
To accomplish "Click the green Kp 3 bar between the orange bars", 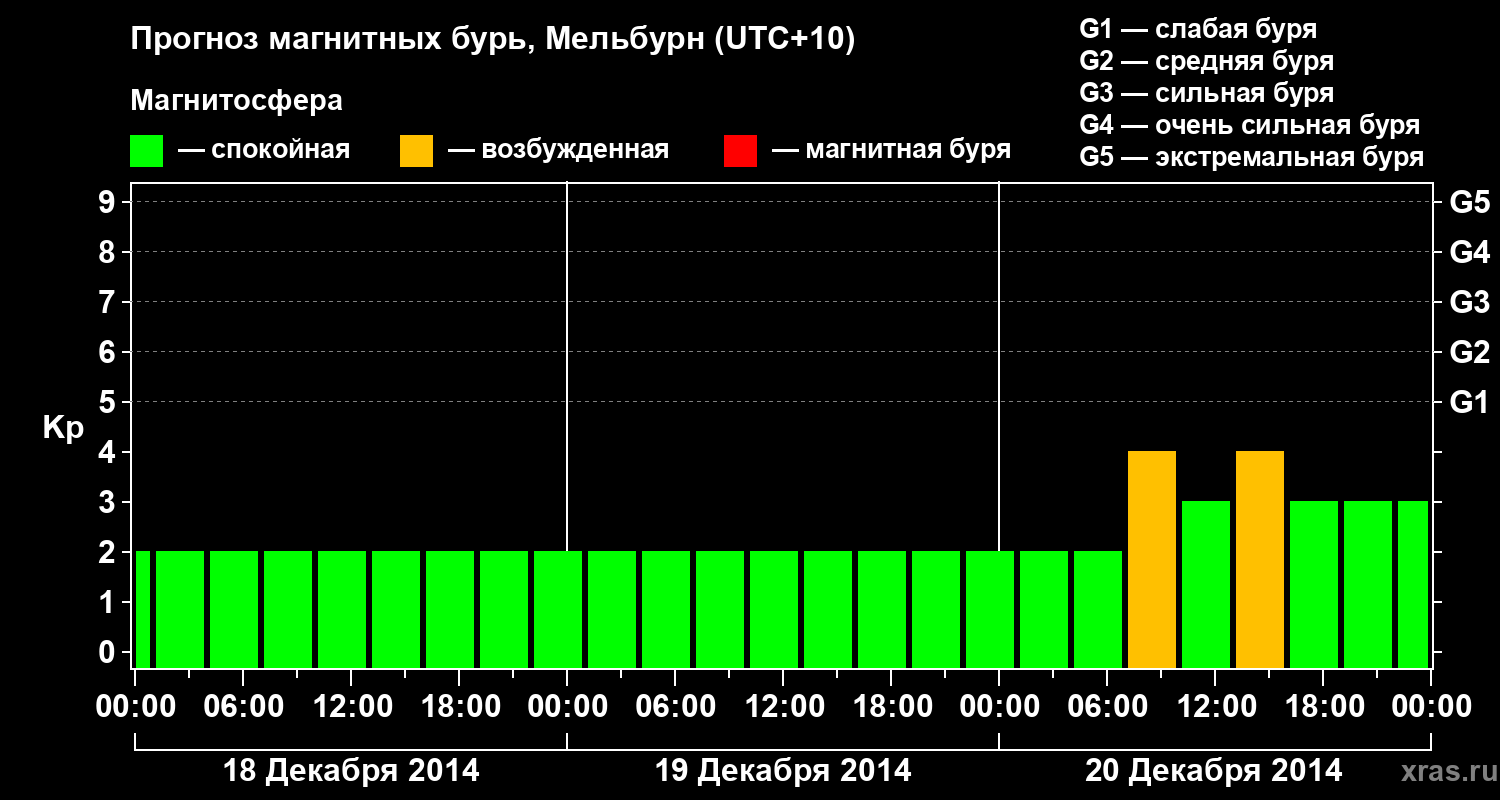I will (x=1206, y=584).
